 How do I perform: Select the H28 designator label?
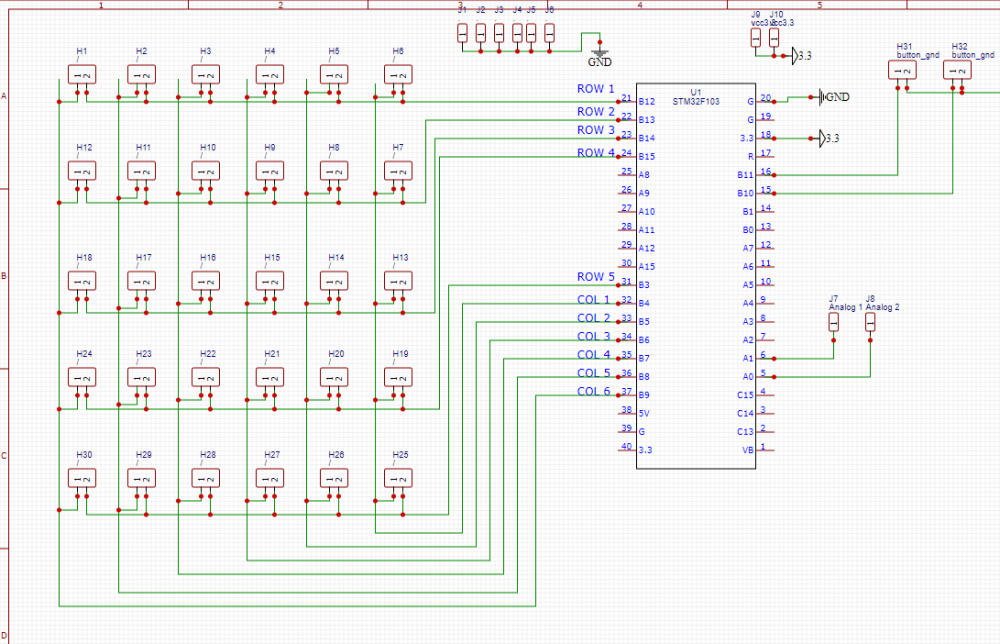tap(208, 455)
